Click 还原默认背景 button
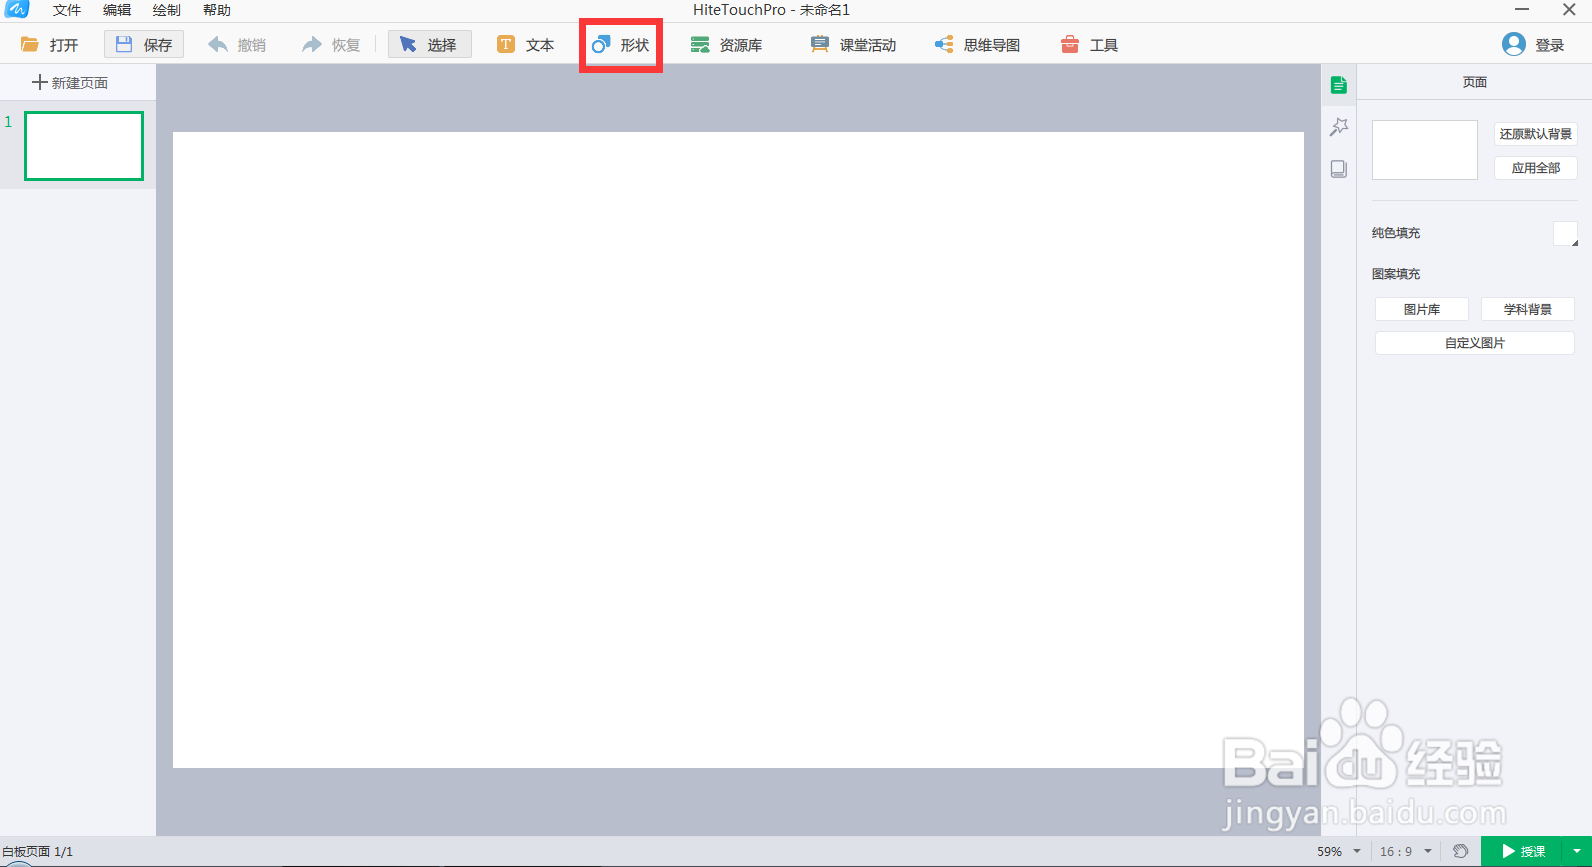This screenshot has width=1592, height=867. (1536, 134)
